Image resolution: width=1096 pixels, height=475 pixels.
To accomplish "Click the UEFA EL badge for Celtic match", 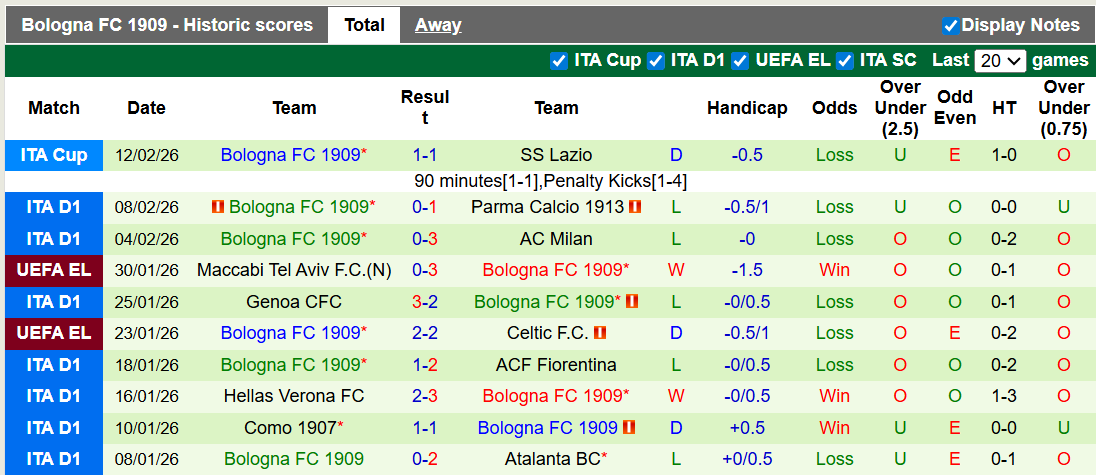I will coord(54,333).
